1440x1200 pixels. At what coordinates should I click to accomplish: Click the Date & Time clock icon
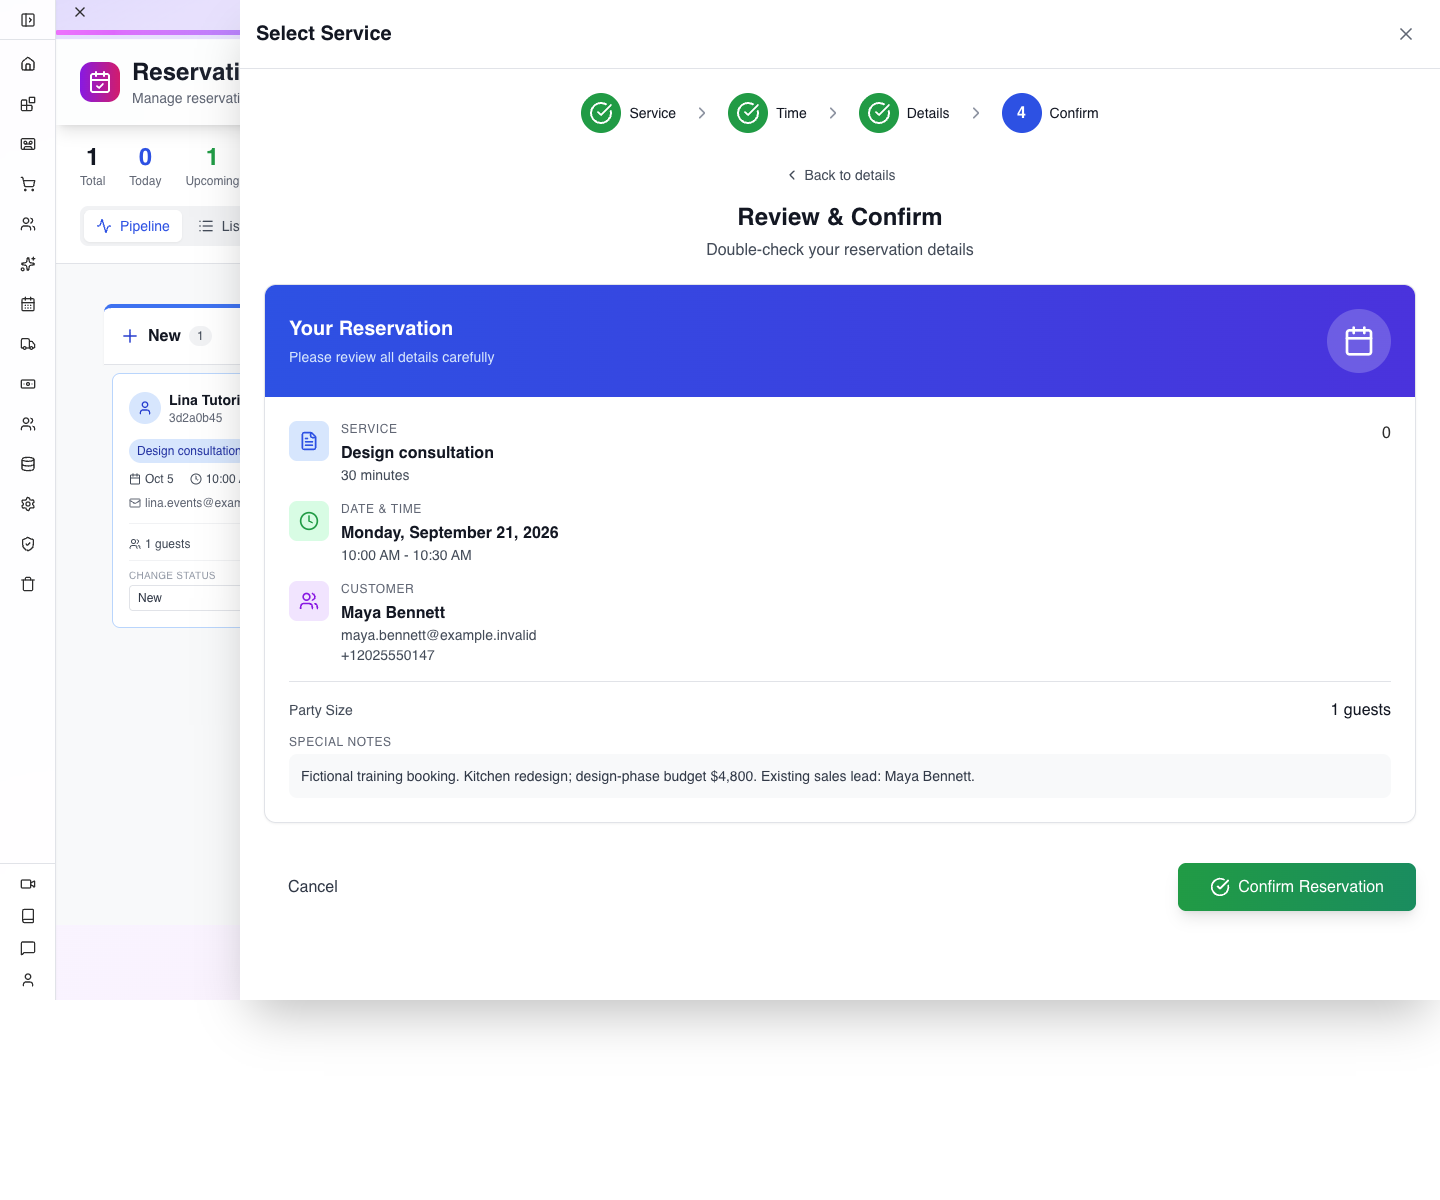pyautogui.click(x=309, y=521)
